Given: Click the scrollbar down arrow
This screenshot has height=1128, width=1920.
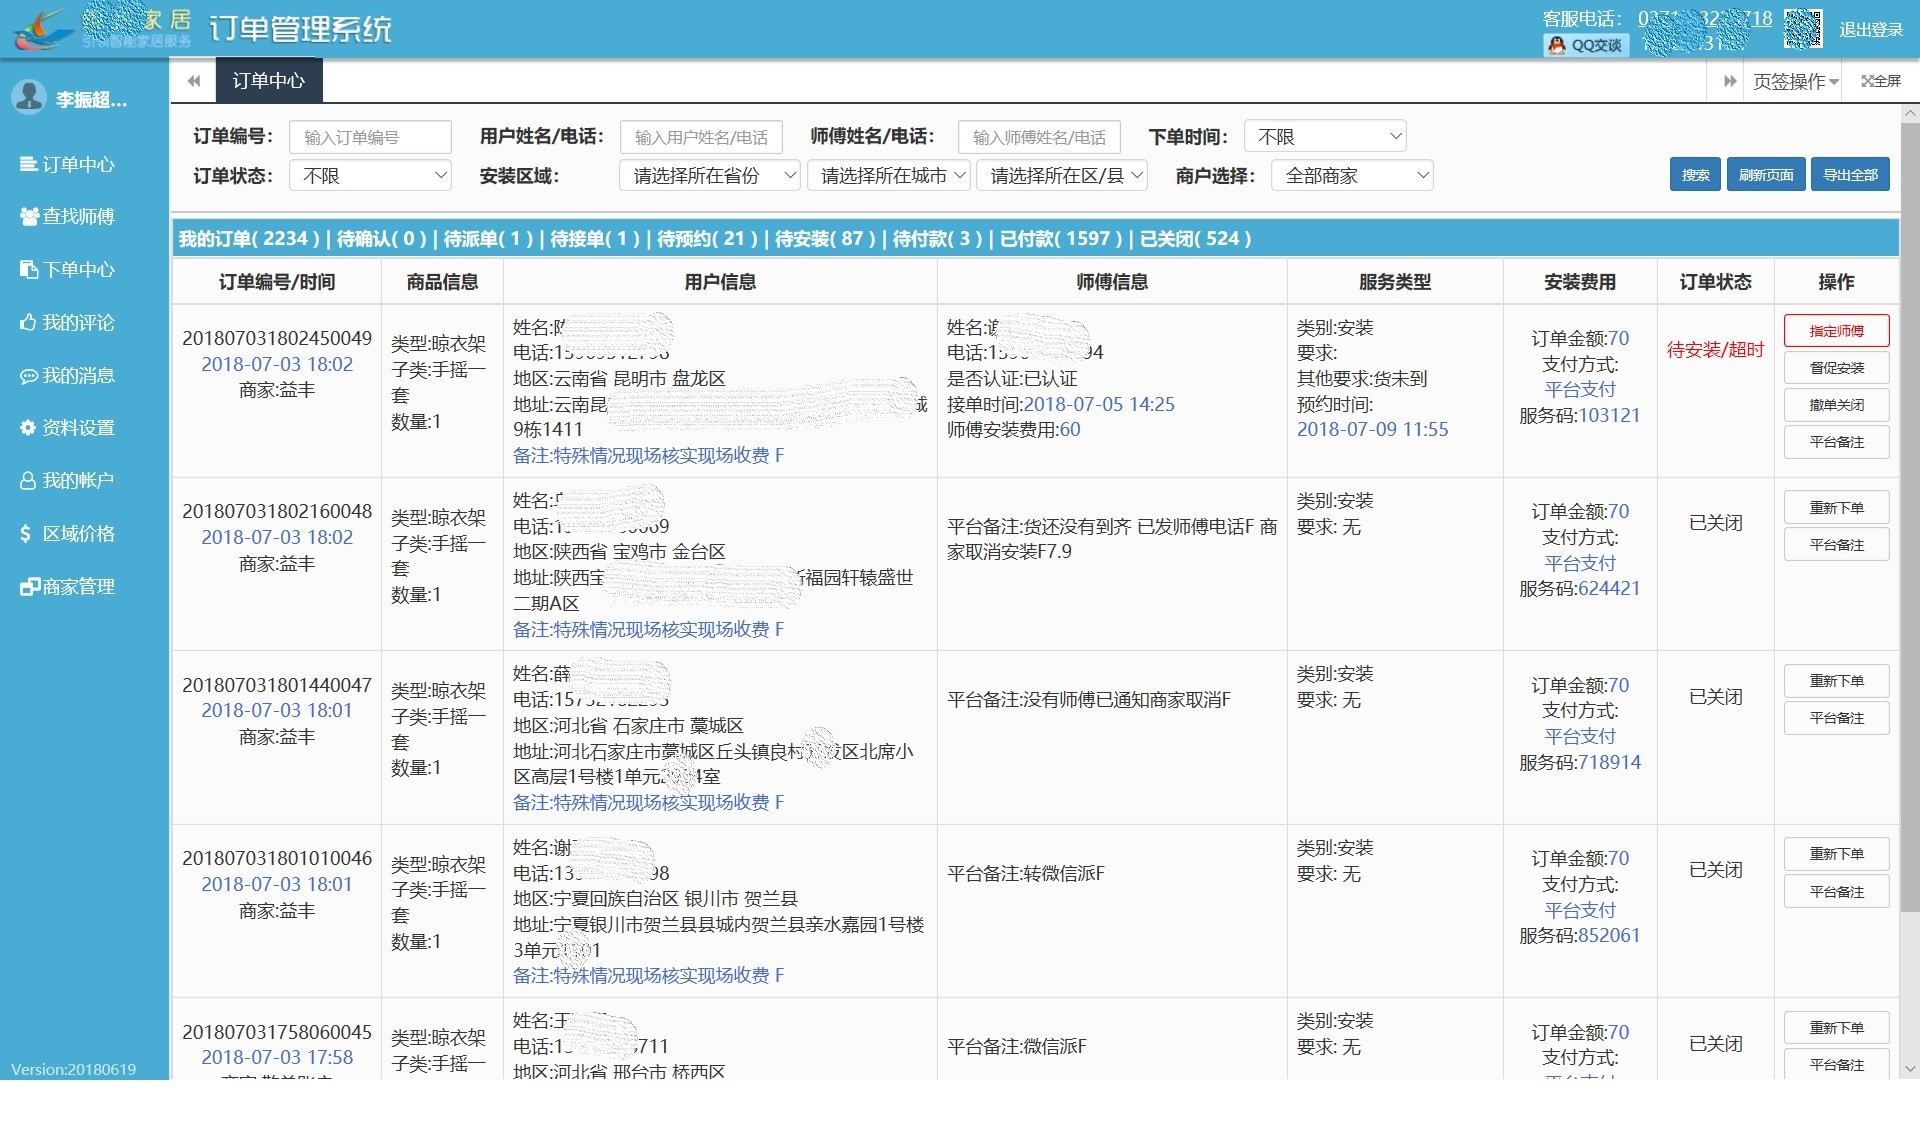Looking at the screenshot, I should (x=1910, y=1068).
